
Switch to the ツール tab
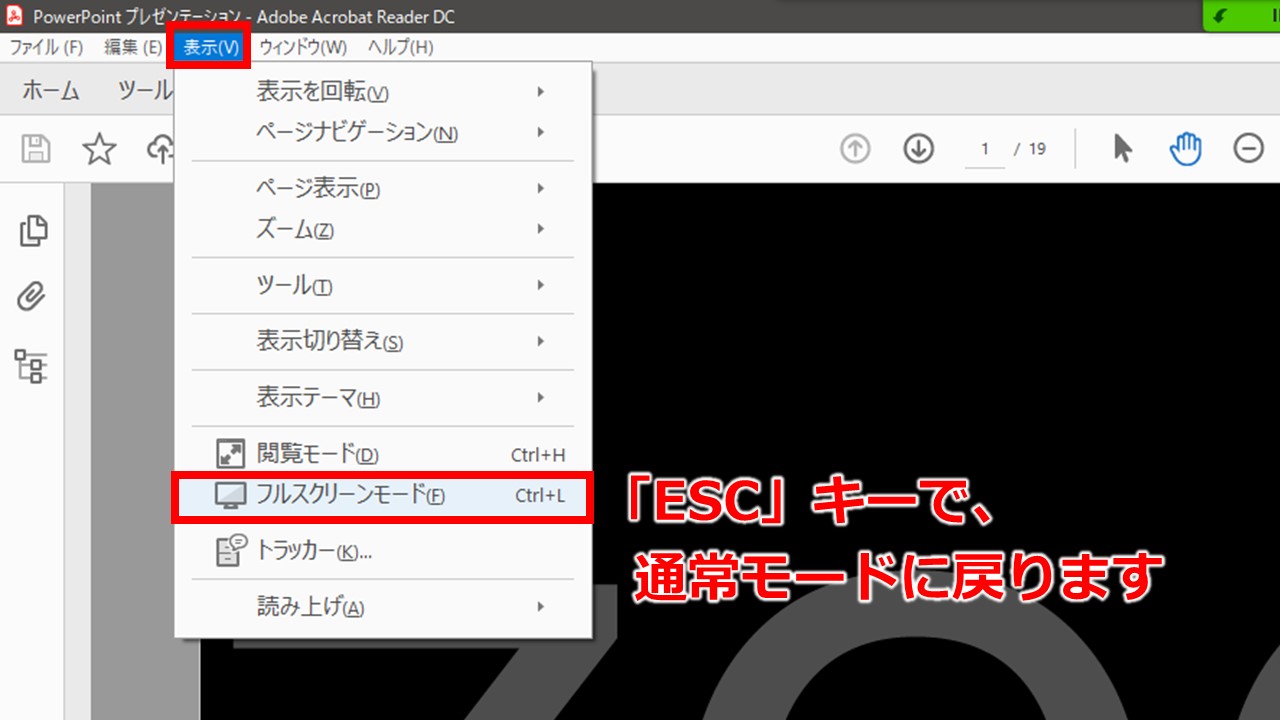point(144,90)
